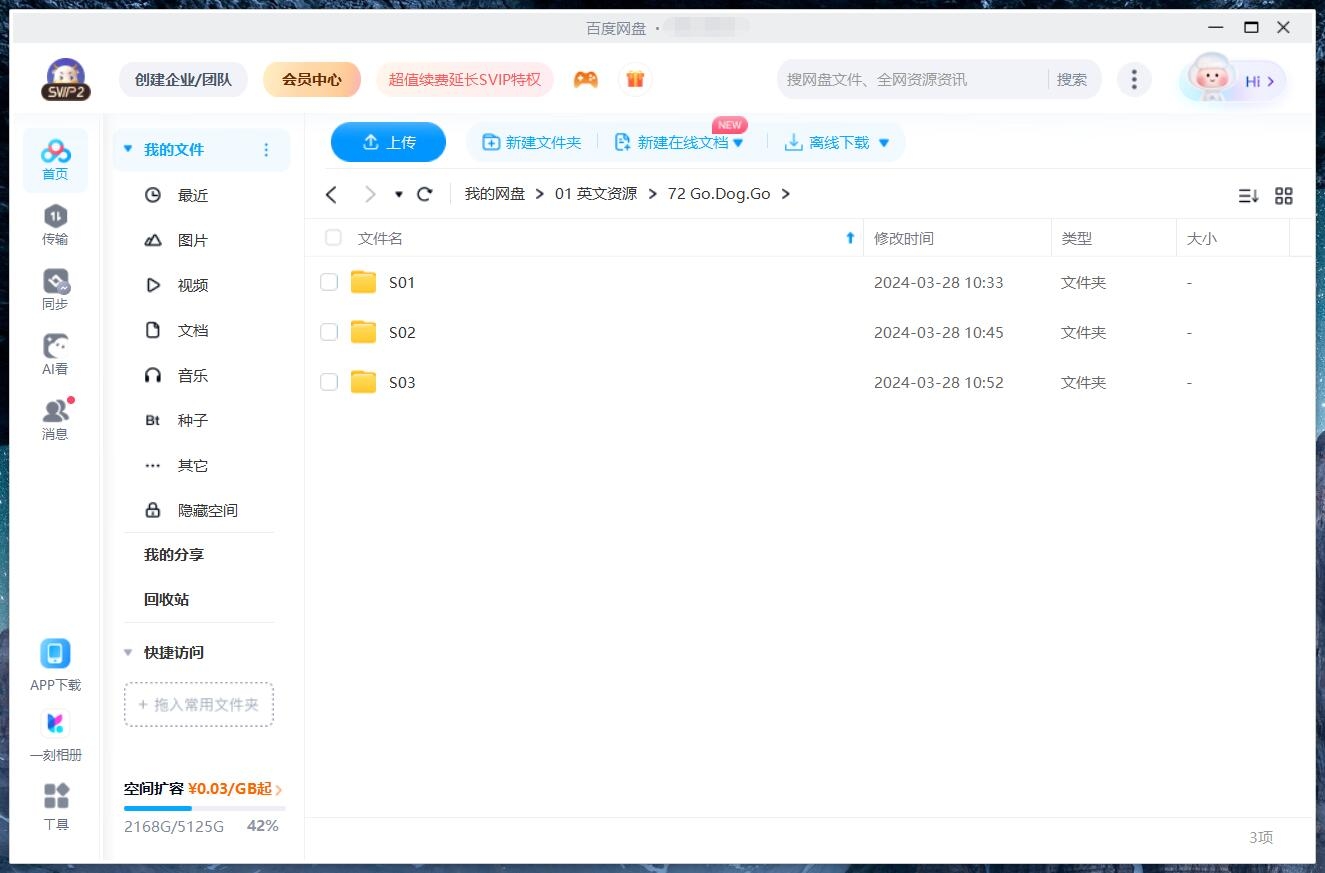The image size is (1325, 873).
Task: Expand the 新建在线文档 dropdown
Action: pyautogui.click(x=737, y=142)
